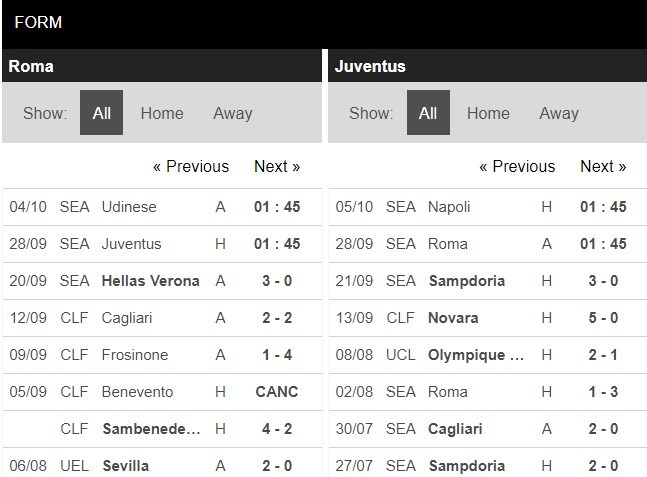Open Frosinone 1 - 4 match result
This screenshot has width=647, height=477.
277,355
